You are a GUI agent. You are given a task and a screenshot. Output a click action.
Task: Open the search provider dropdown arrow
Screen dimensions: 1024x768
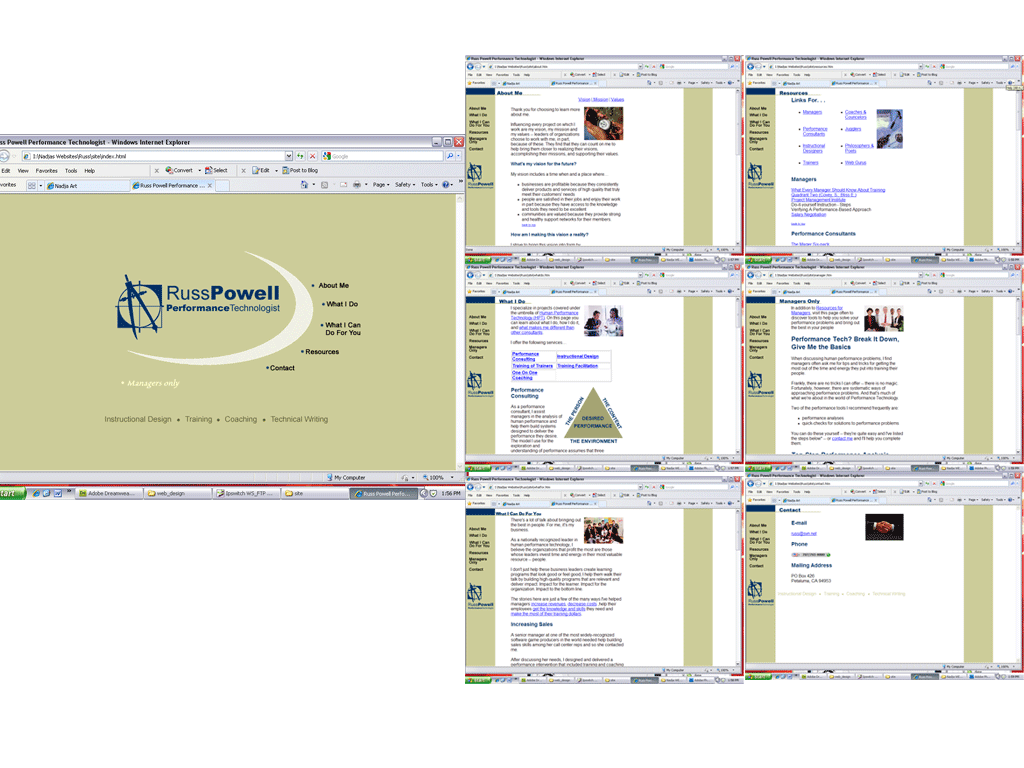click(x=458, y=156)
